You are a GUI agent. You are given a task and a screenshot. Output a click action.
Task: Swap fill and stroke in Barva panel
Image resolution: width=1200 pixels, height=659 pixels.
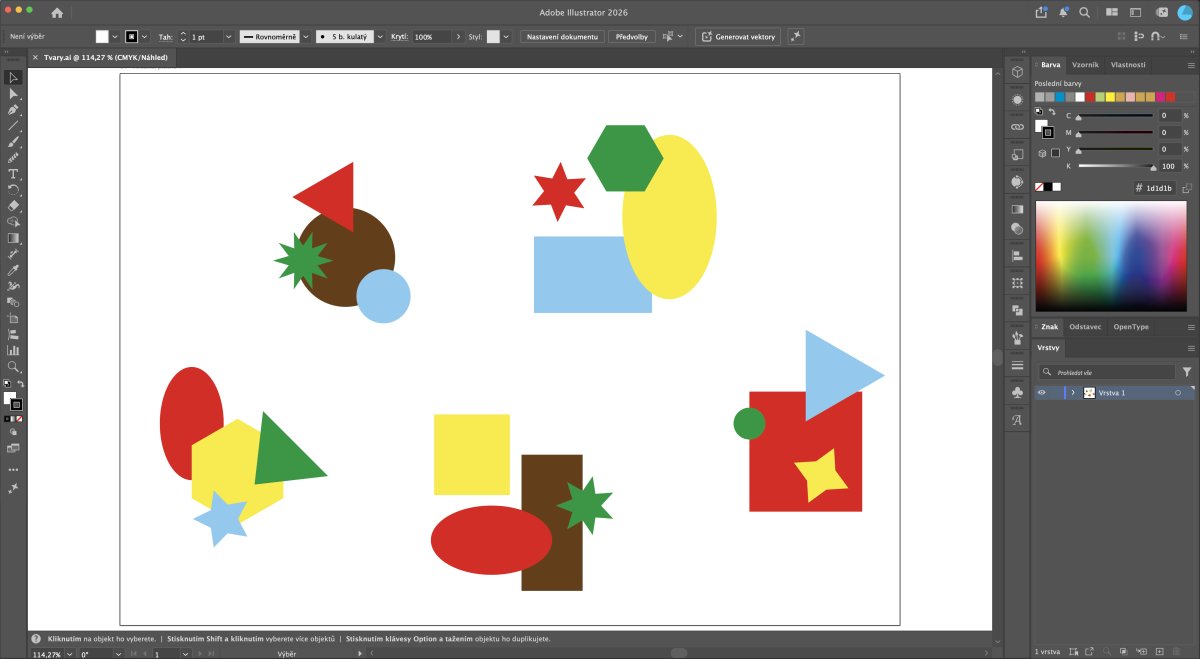pos(1050,112)
